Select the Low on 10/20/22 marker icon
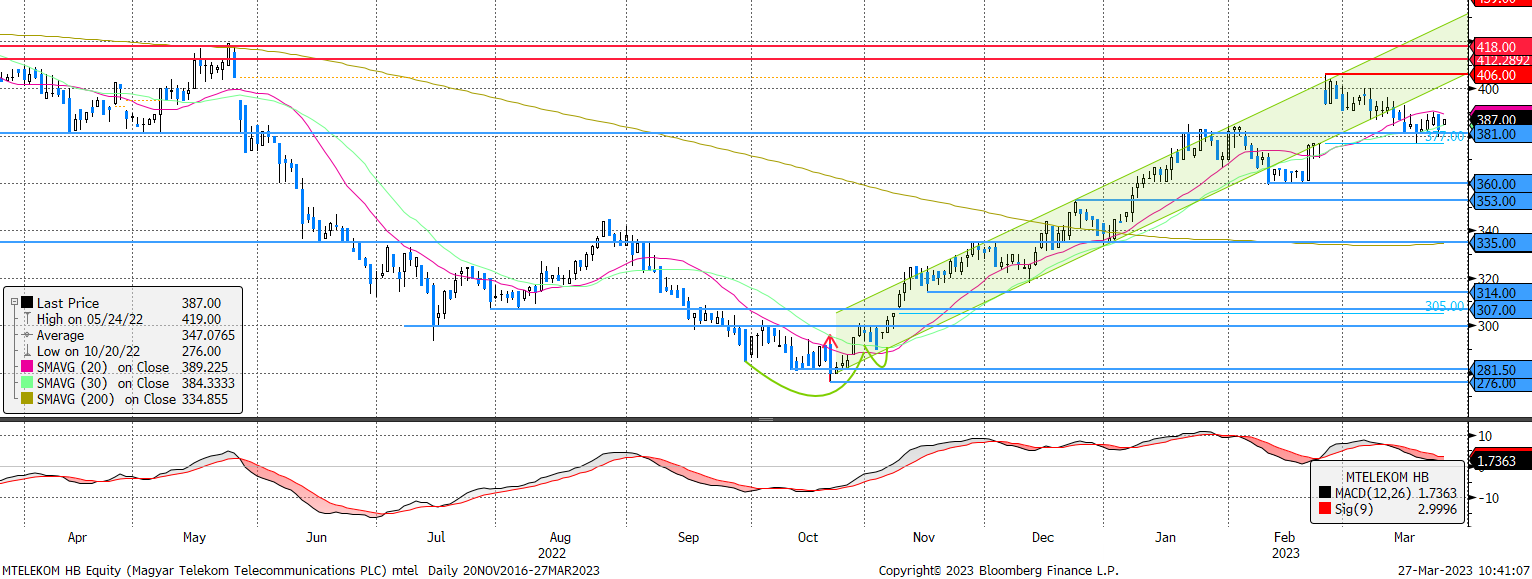 (27, 350)
